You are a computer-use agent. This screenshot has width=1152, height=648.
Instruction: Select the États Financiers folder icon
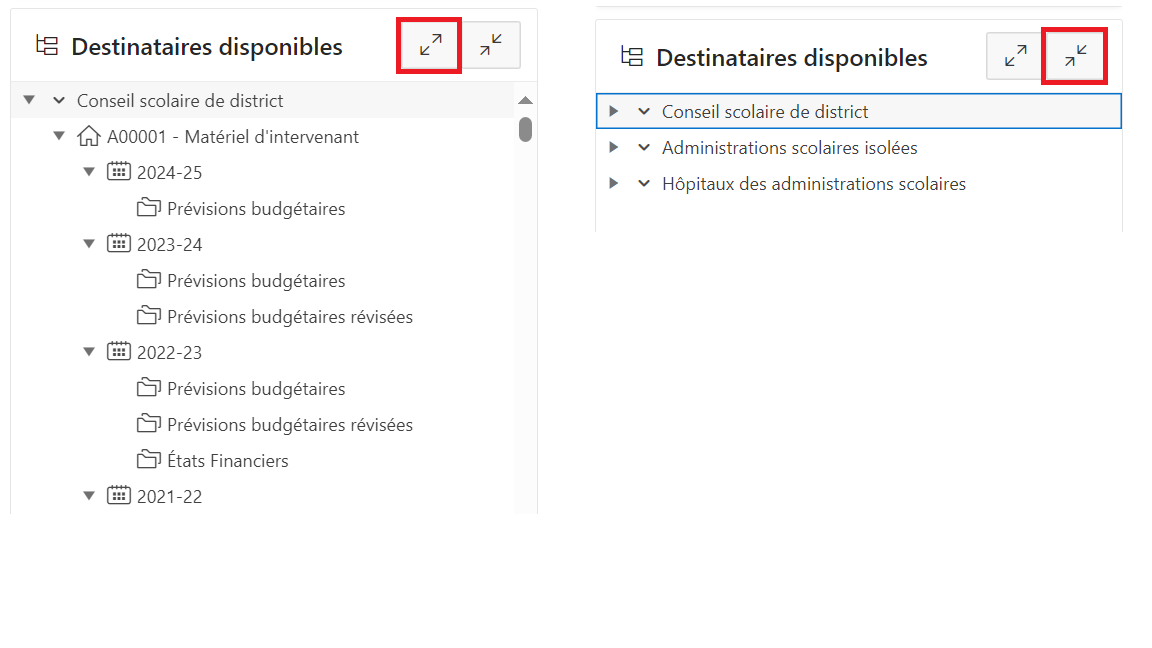(x=149, y=460)
